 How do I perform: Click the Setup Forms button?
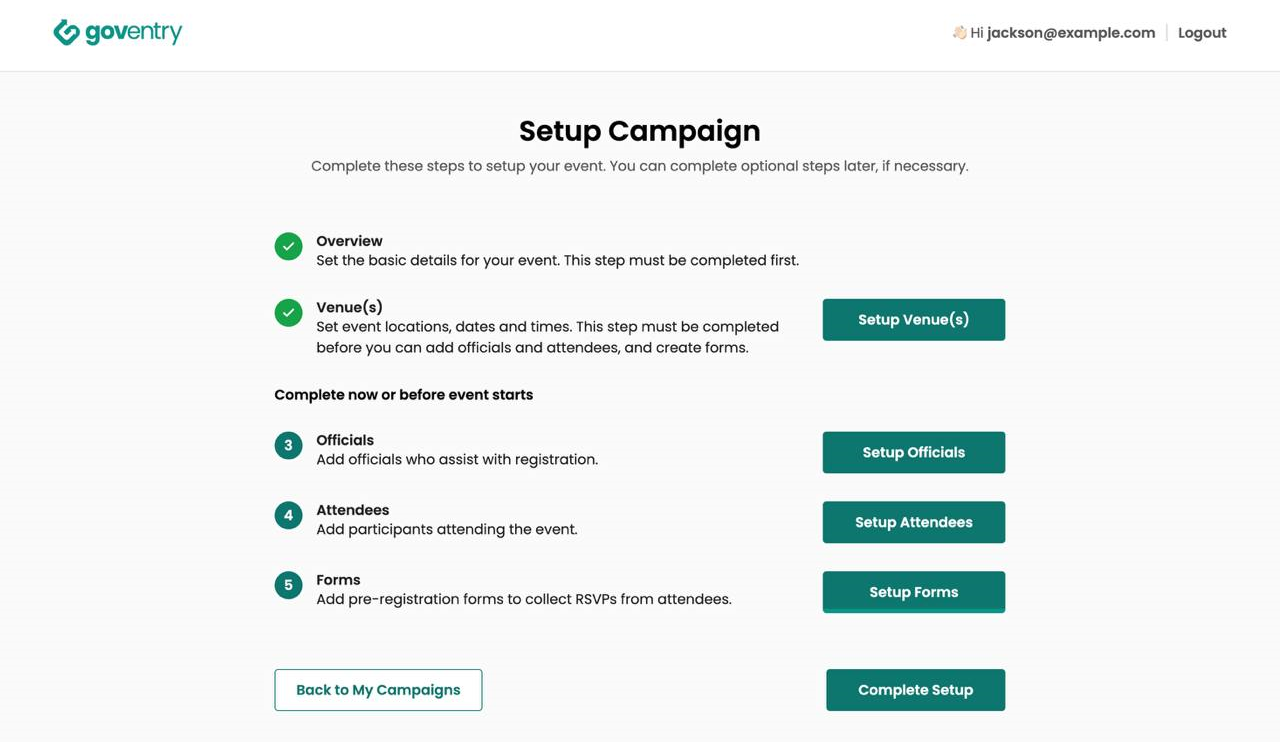click(x=914, y=592)
